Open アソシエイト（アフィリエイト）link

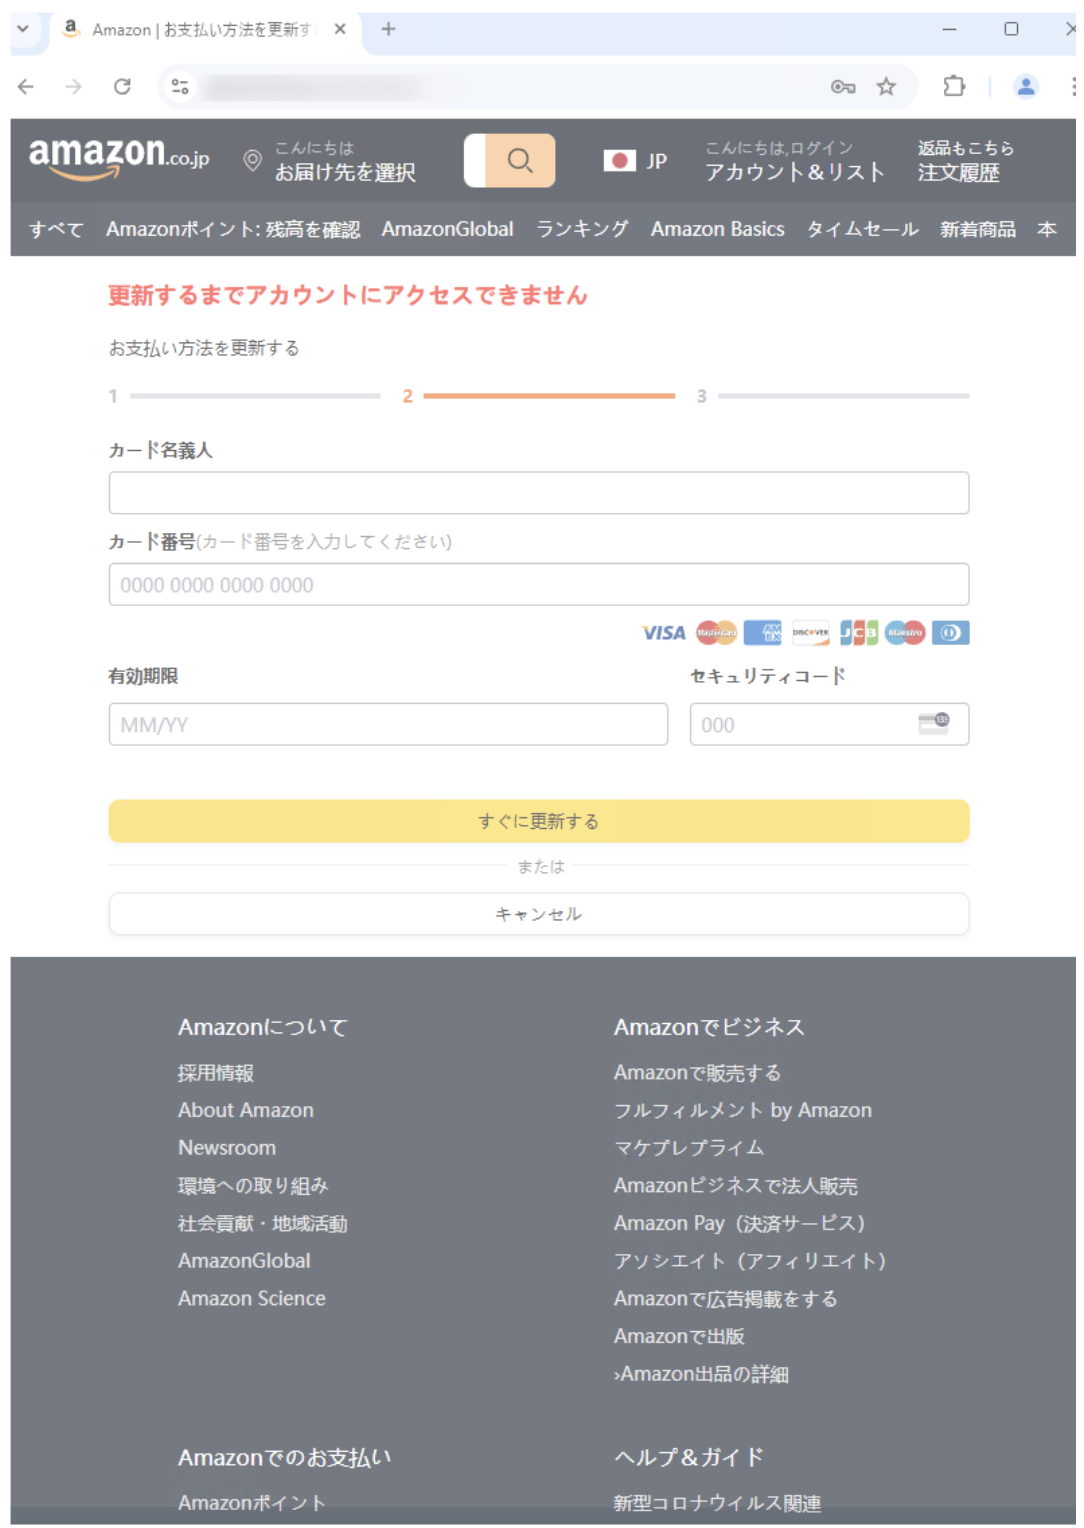click(751, 1261)
